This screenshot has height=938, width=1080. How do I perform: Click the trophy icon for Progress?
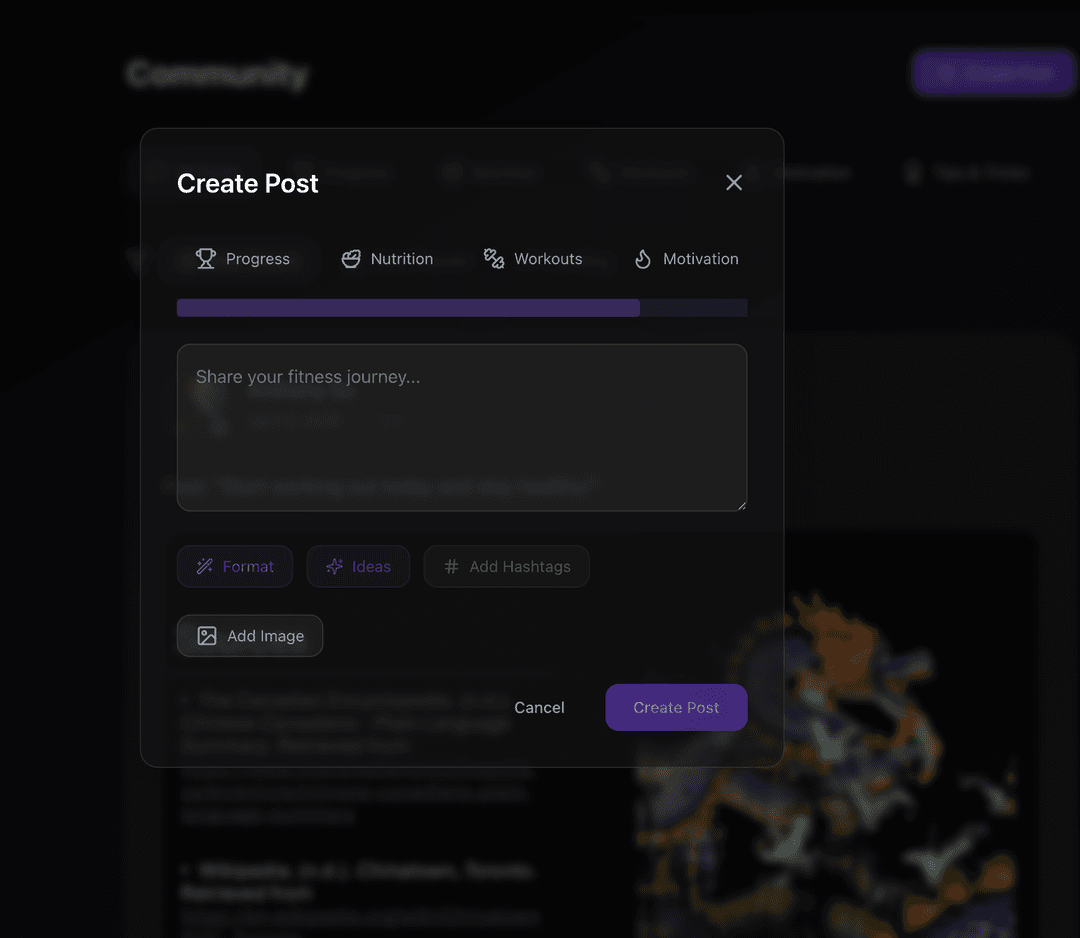coord(205,259)
